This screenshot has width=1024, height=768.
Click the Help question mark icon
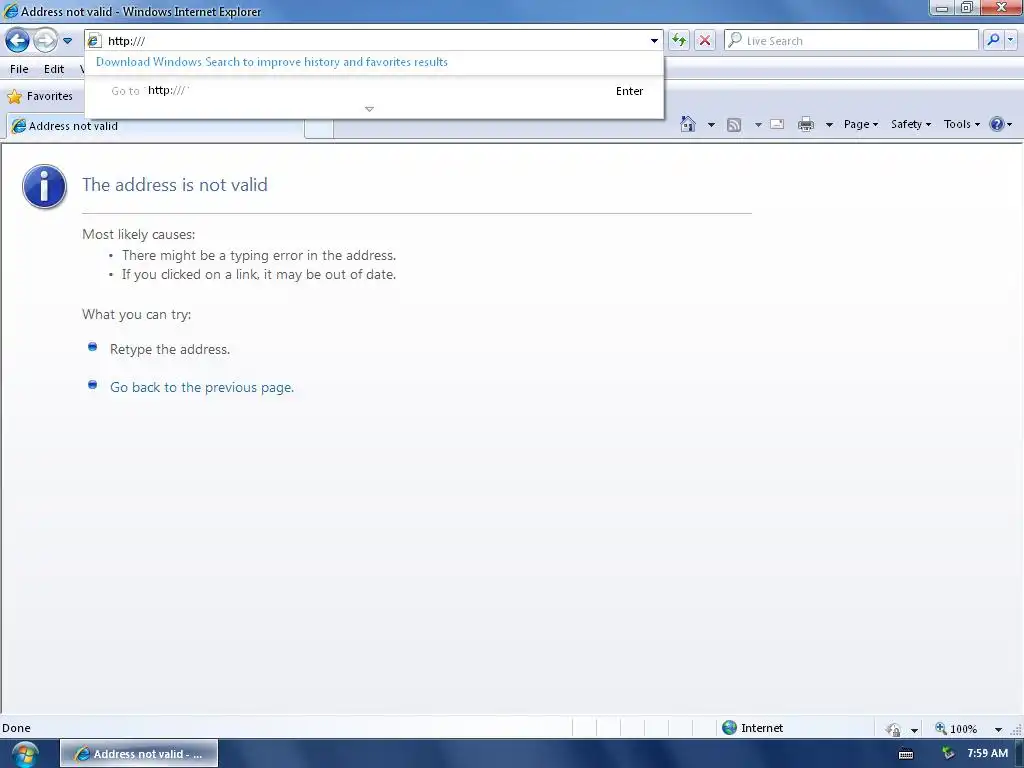point(997,124)
